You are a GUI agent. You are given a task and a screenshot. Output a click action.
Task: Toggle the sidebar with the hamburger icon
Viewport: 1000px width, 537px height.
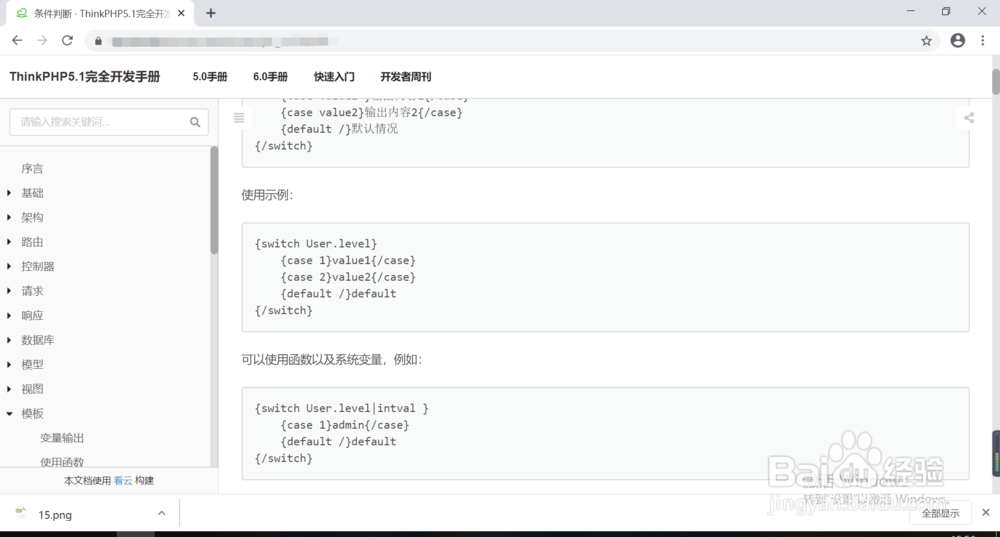click(239, 118)
